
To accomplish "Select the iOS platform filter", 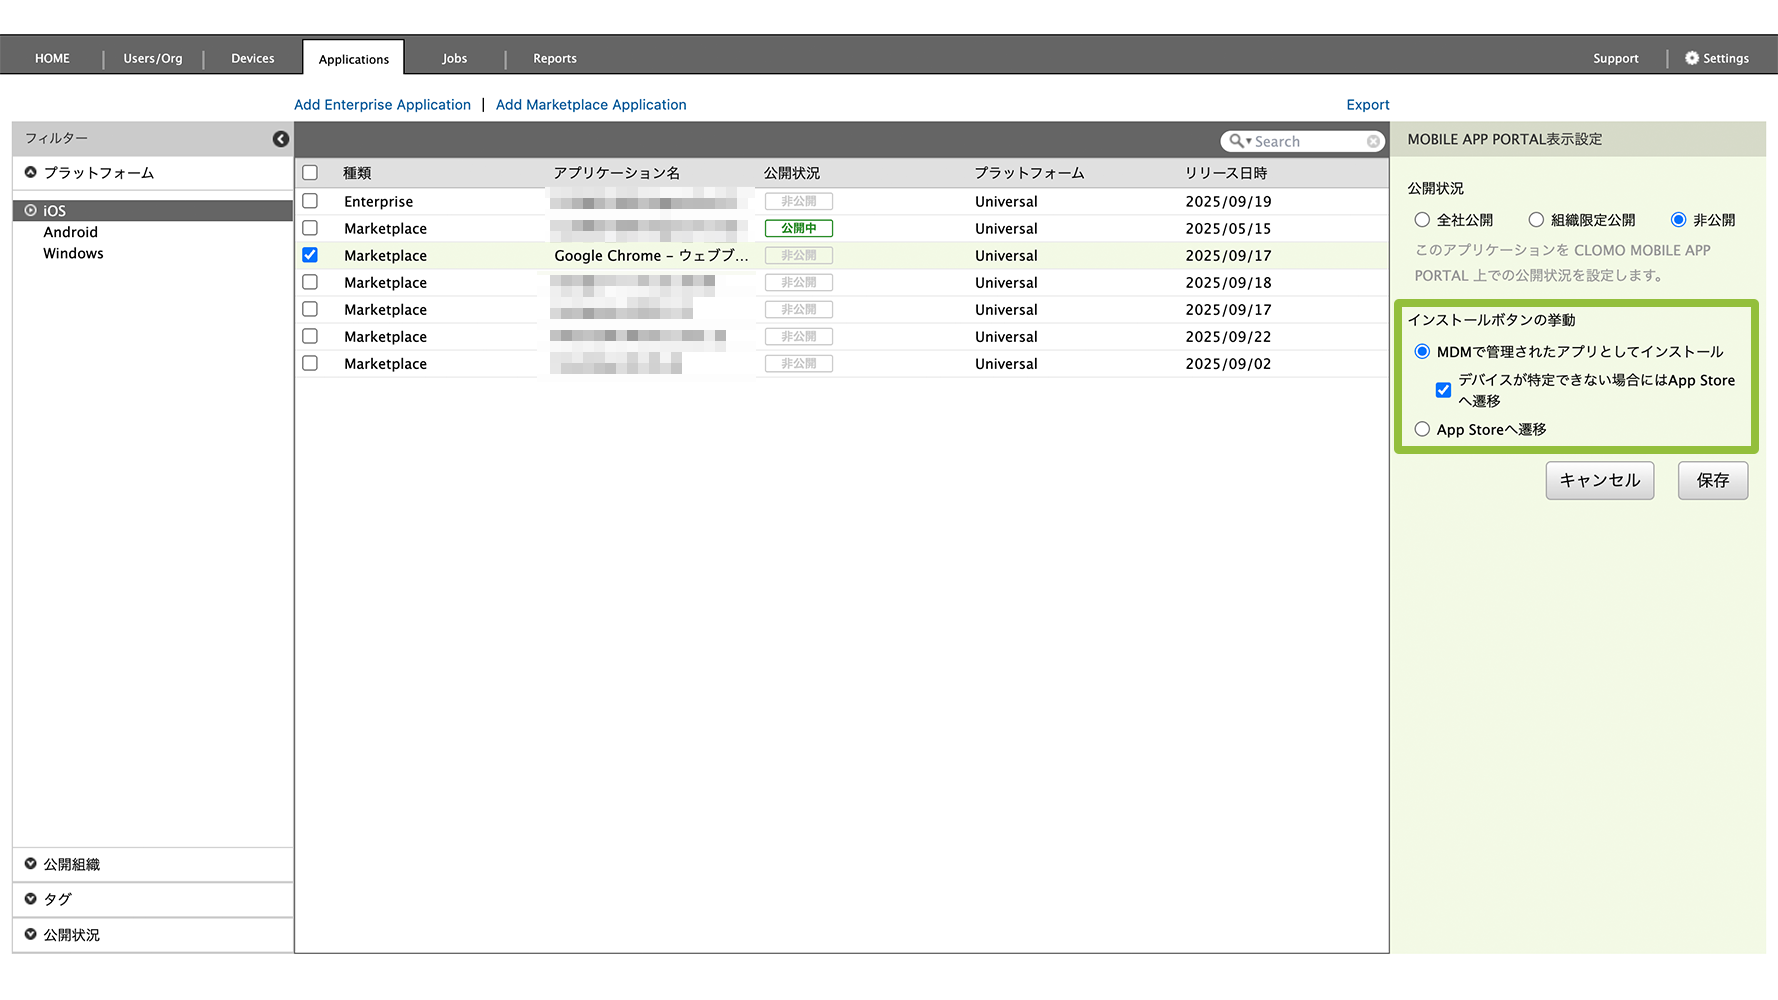I will pos(54,211).
